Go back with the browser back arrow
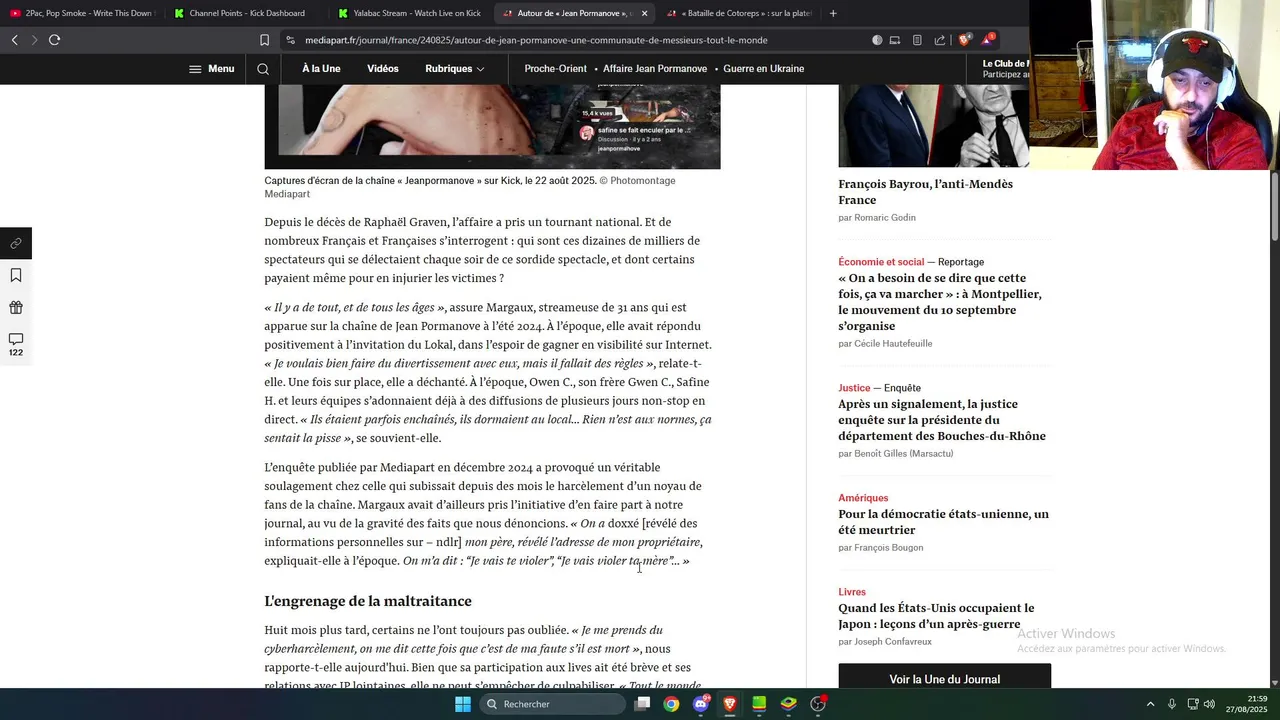Viewport: 1280px width, 720px height. pyautogui.click(x=14, y=40)
